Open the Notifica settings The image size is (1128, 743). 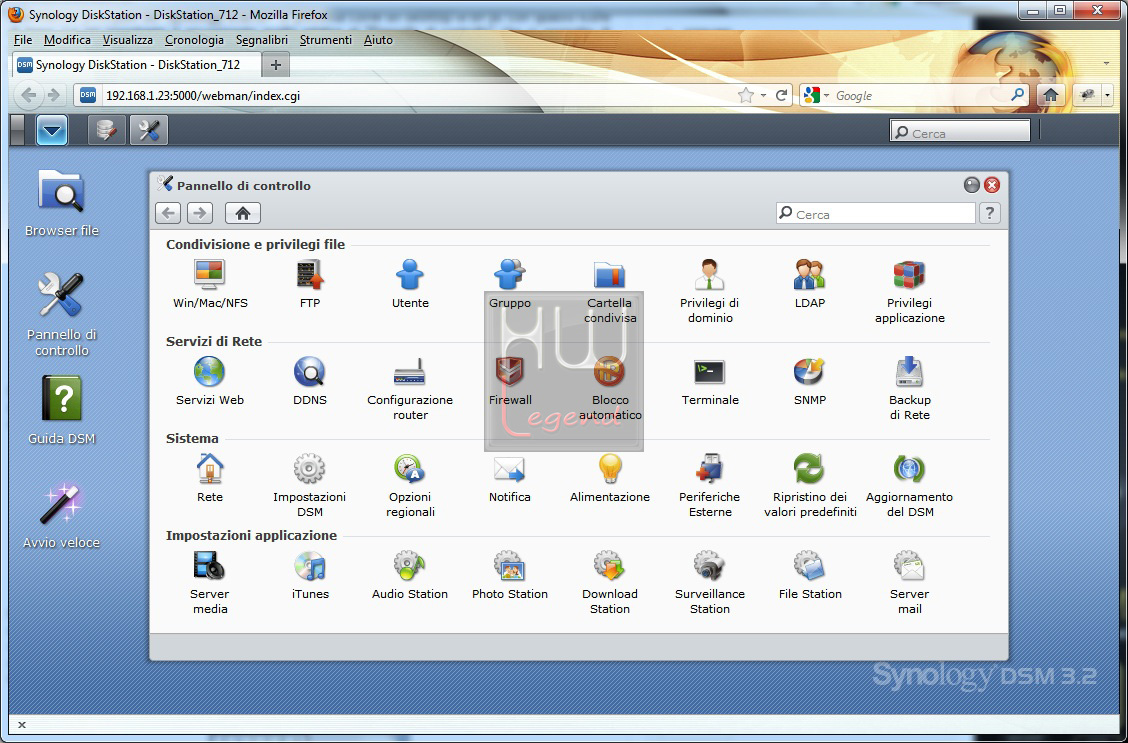coord(510,478)
